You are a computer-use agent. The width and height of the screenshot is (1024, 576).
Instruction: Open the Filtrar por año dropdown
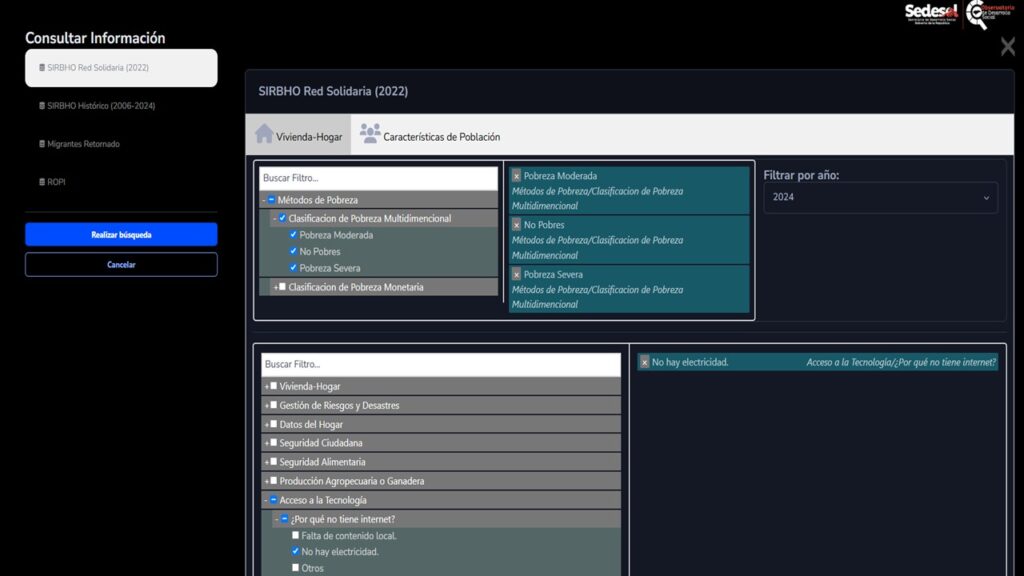pyautogui.click(x=880, y=197)
